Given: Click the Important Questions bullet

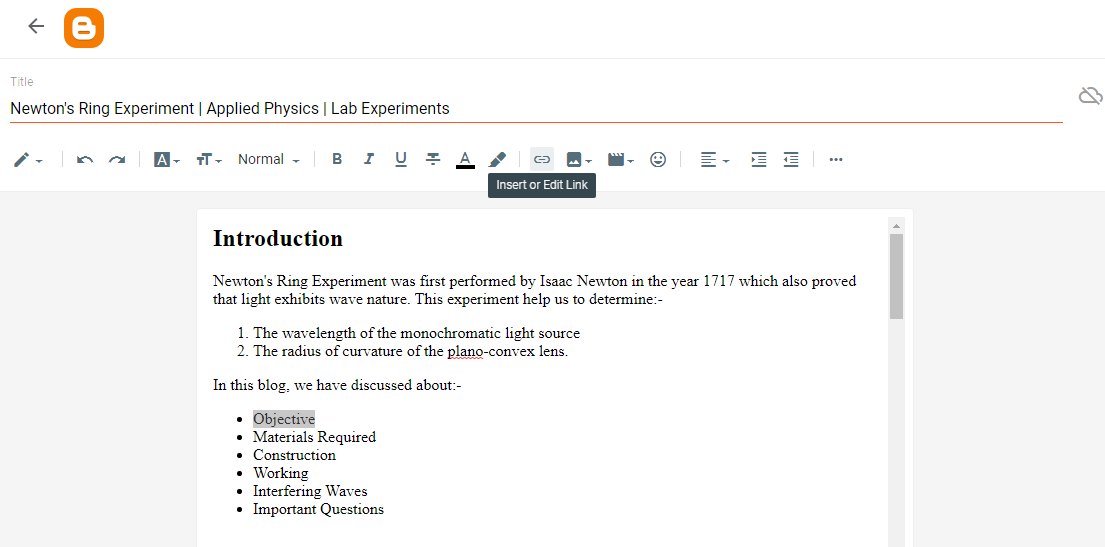Looking at the screenshot, I should coord(319,509).
